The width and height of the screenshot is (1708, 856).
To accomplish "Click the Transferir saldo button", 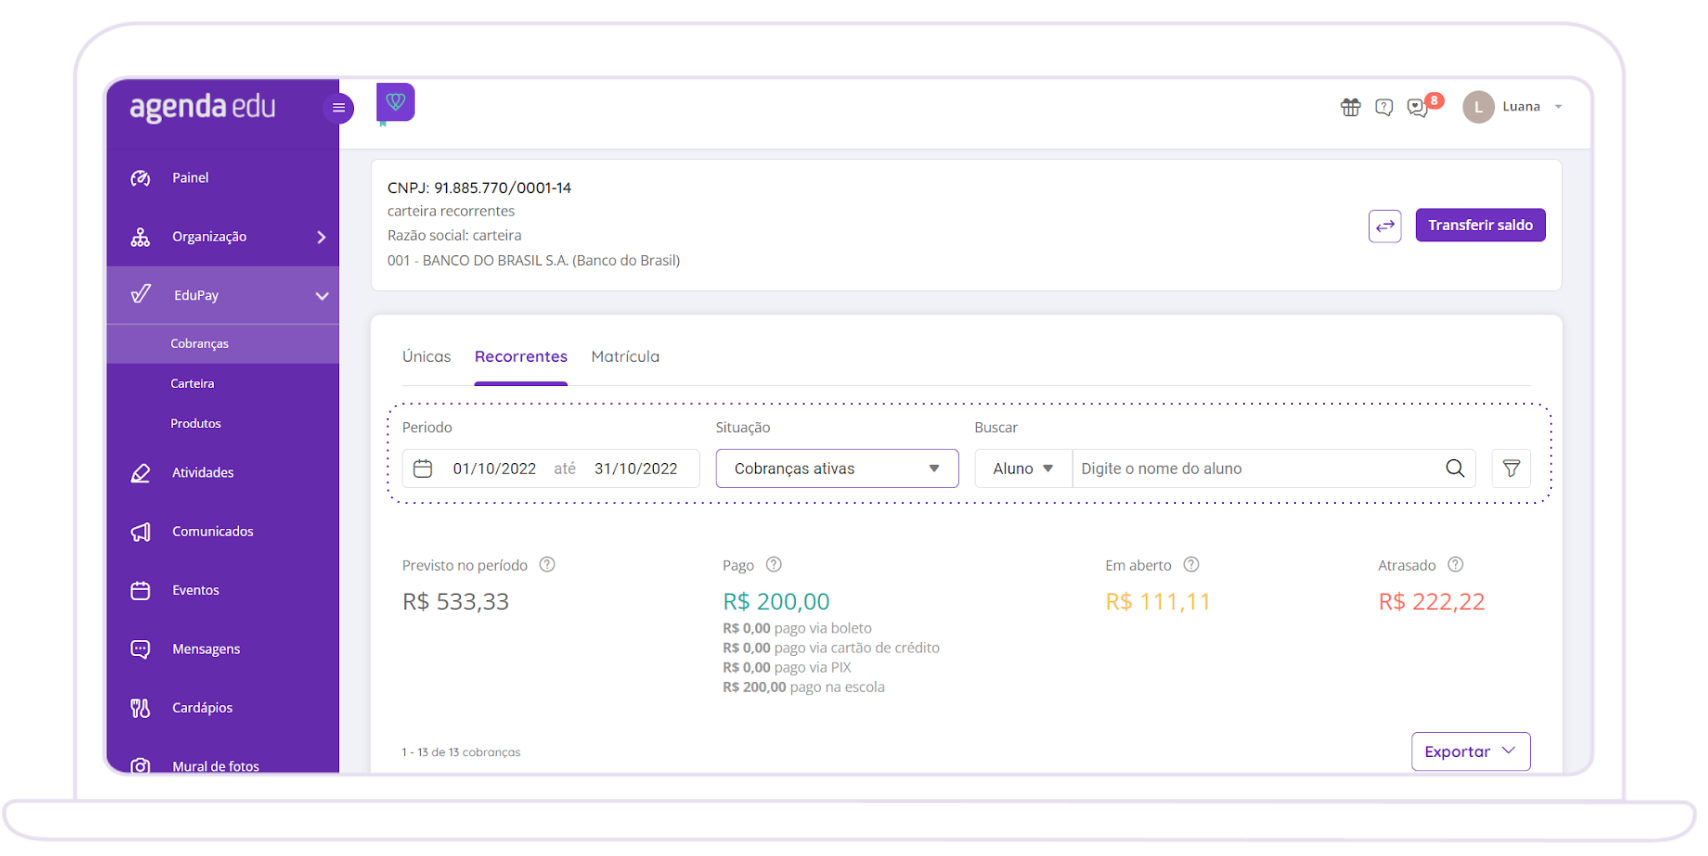I will pyautogui.click(x=1480, y=225).
